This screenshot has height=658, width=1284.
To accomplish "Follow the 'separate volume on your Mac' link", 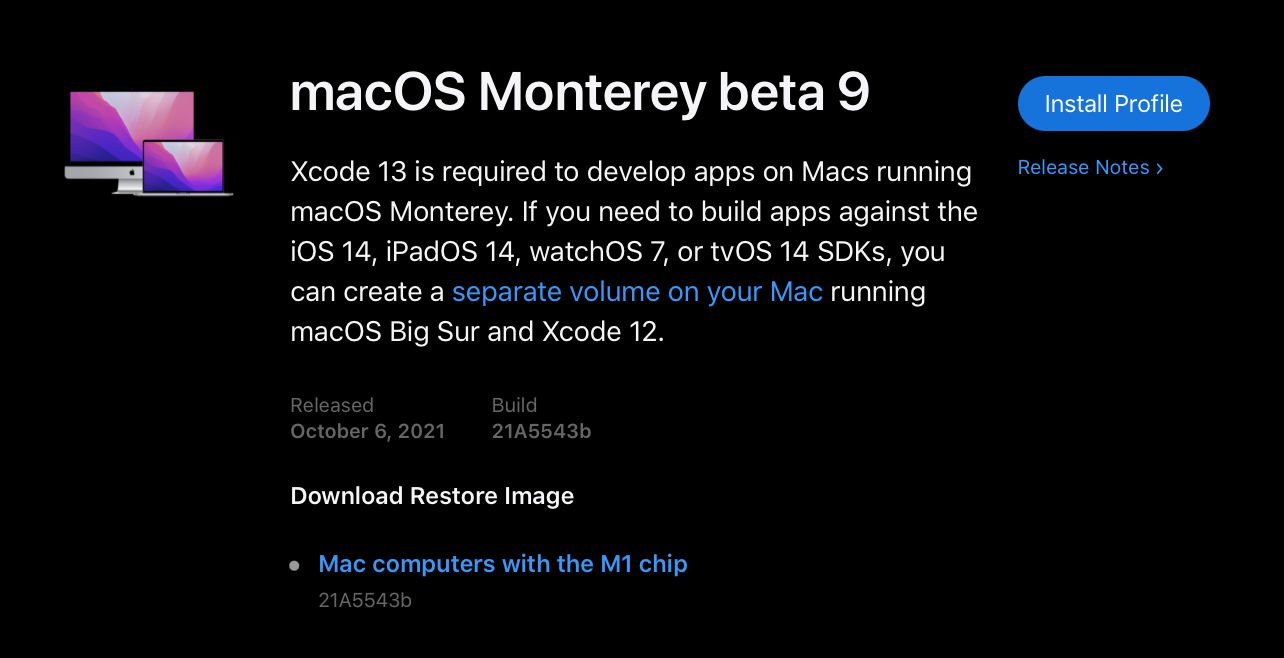I will point(637,292).
